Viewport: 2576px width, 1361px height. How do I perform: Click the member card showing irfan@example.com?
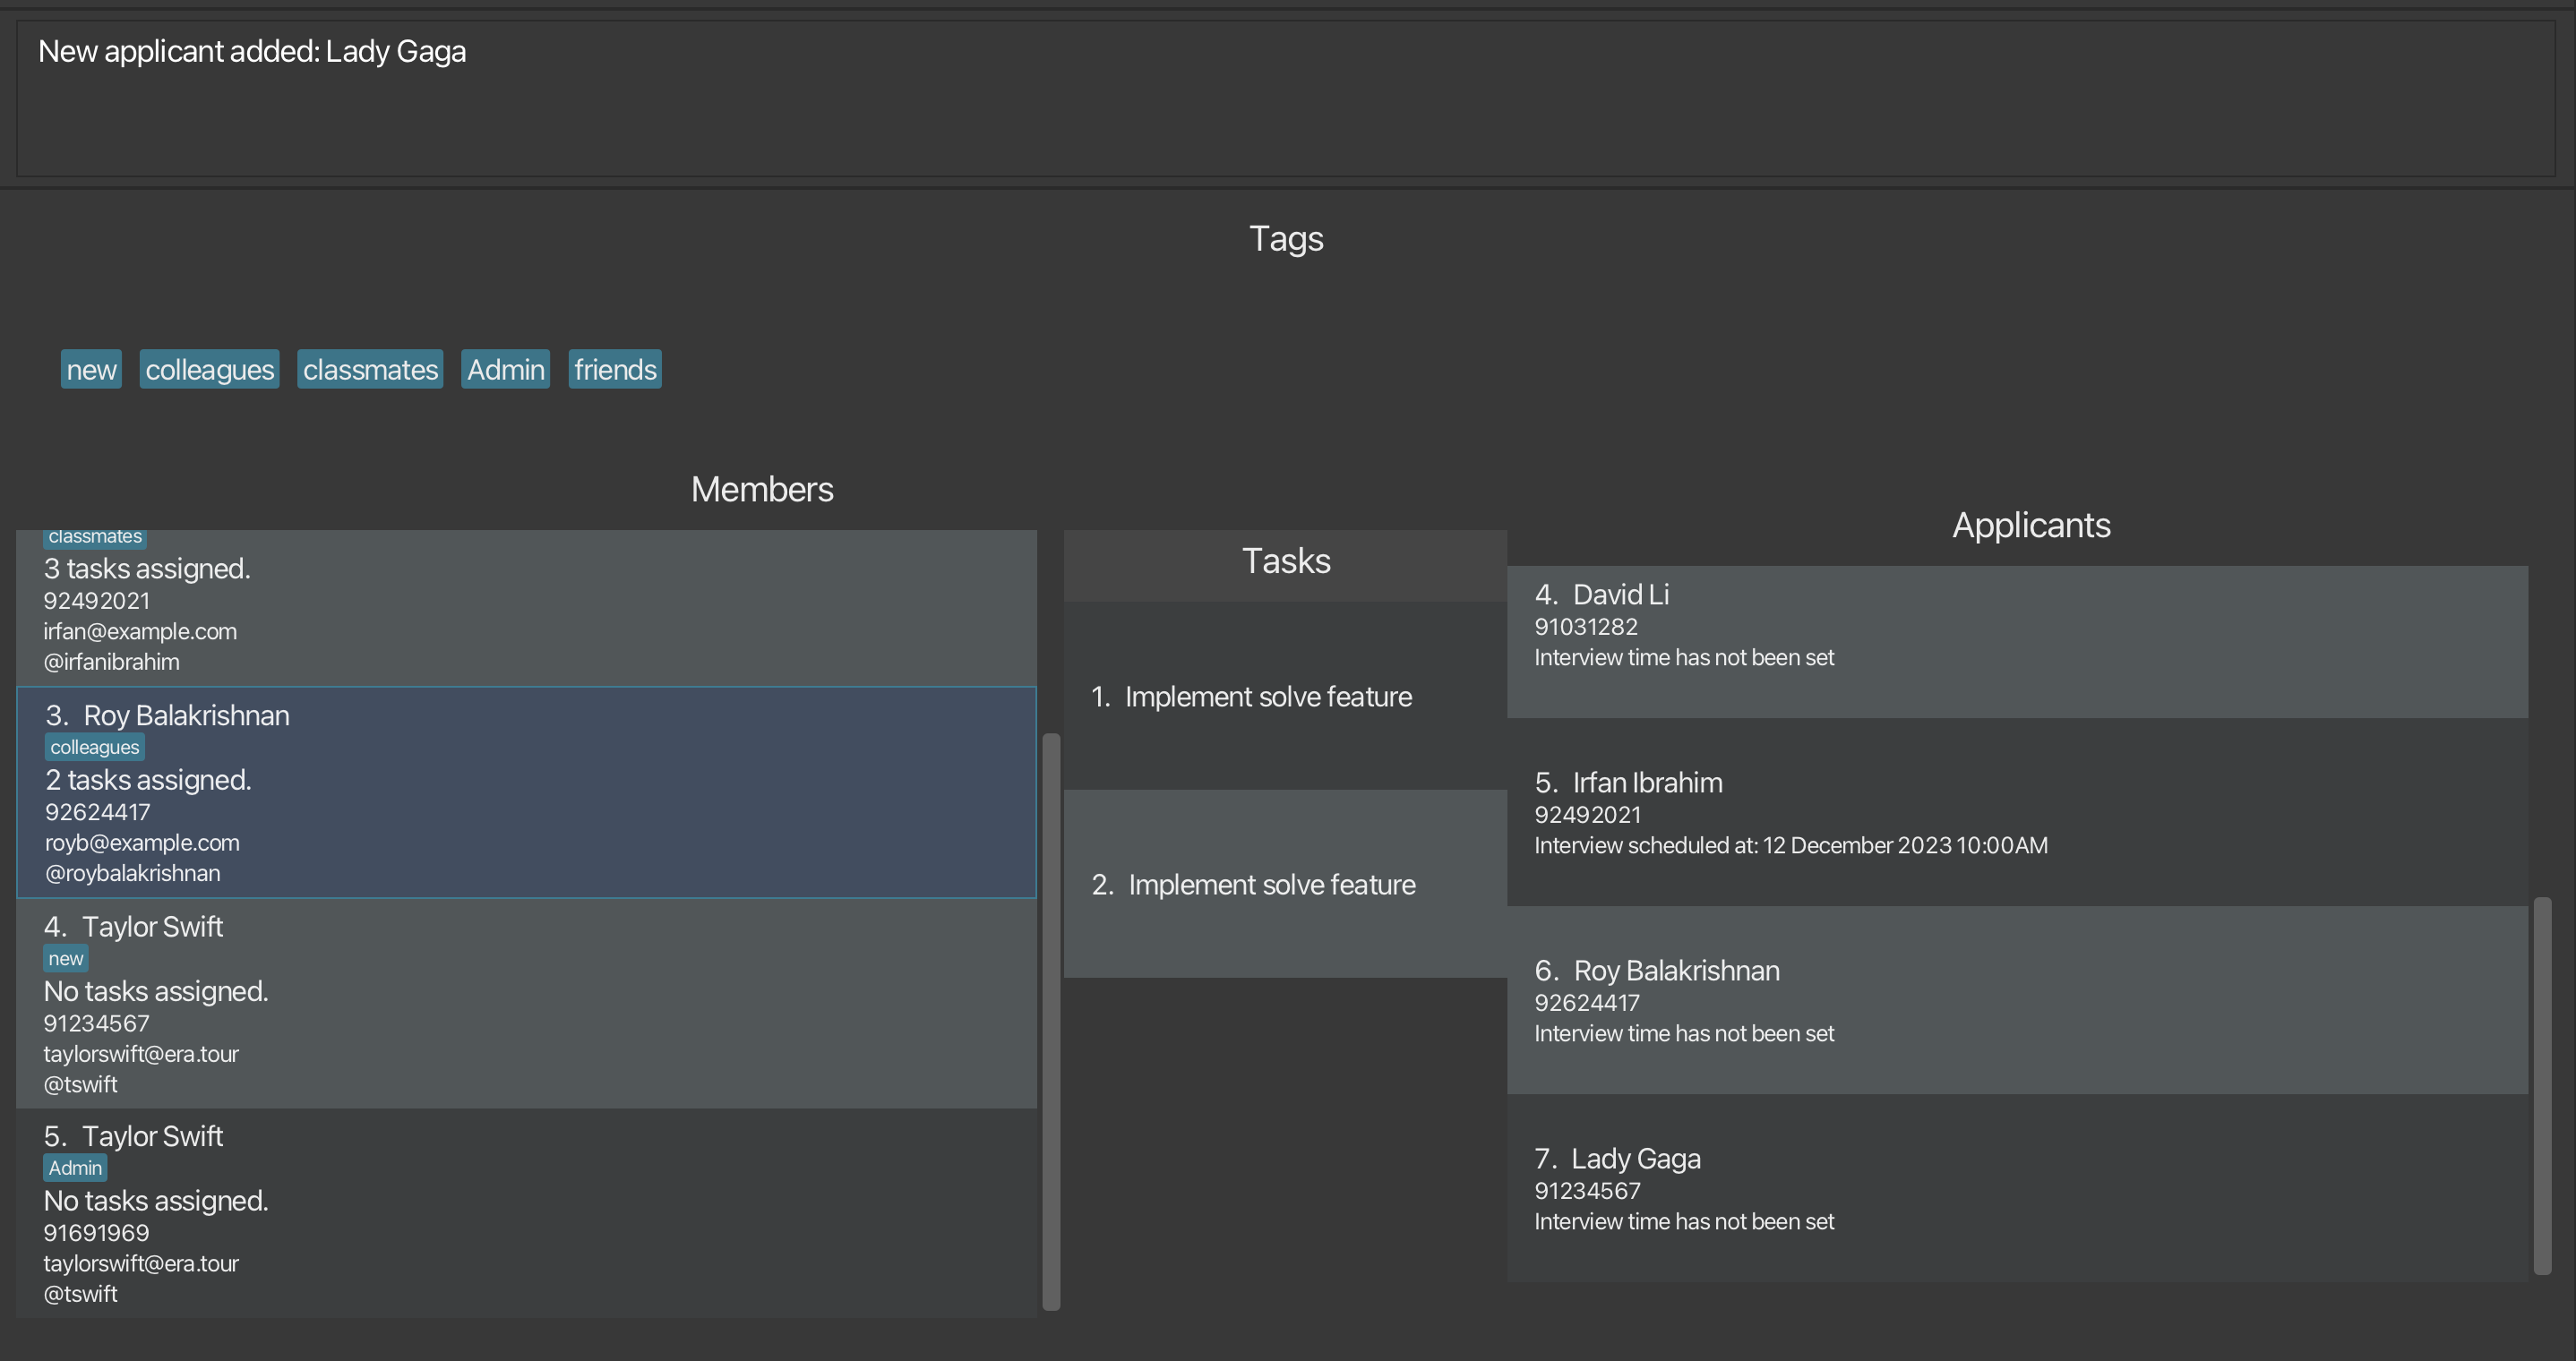pos(526,610)
